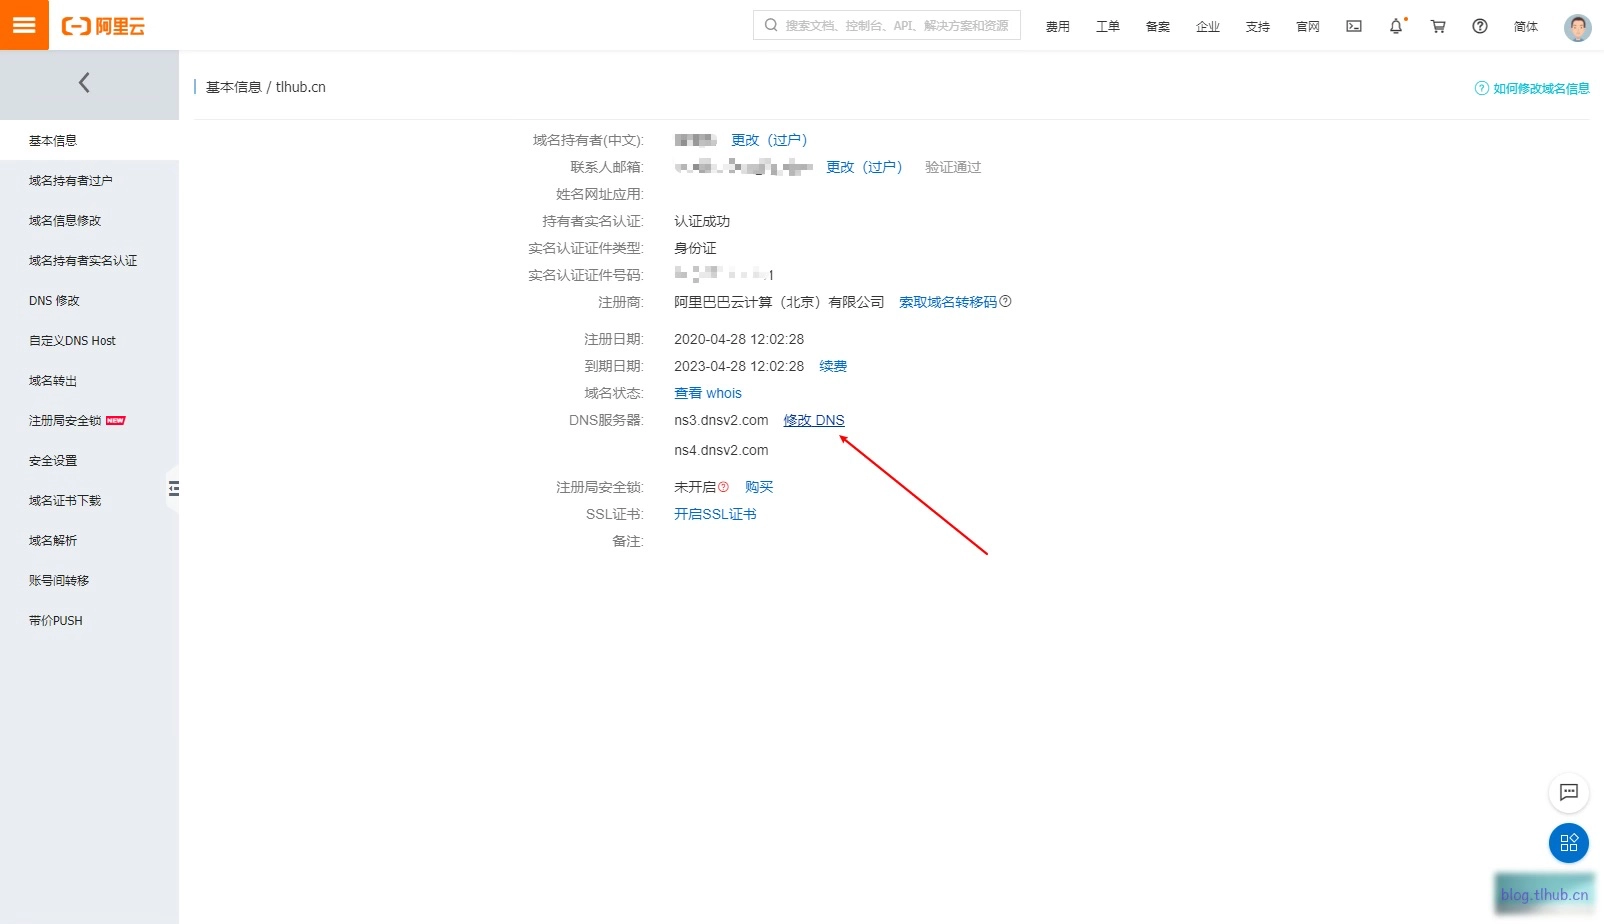
Task: Click the Aliyun logo
Action: click(x=103, y=26)
